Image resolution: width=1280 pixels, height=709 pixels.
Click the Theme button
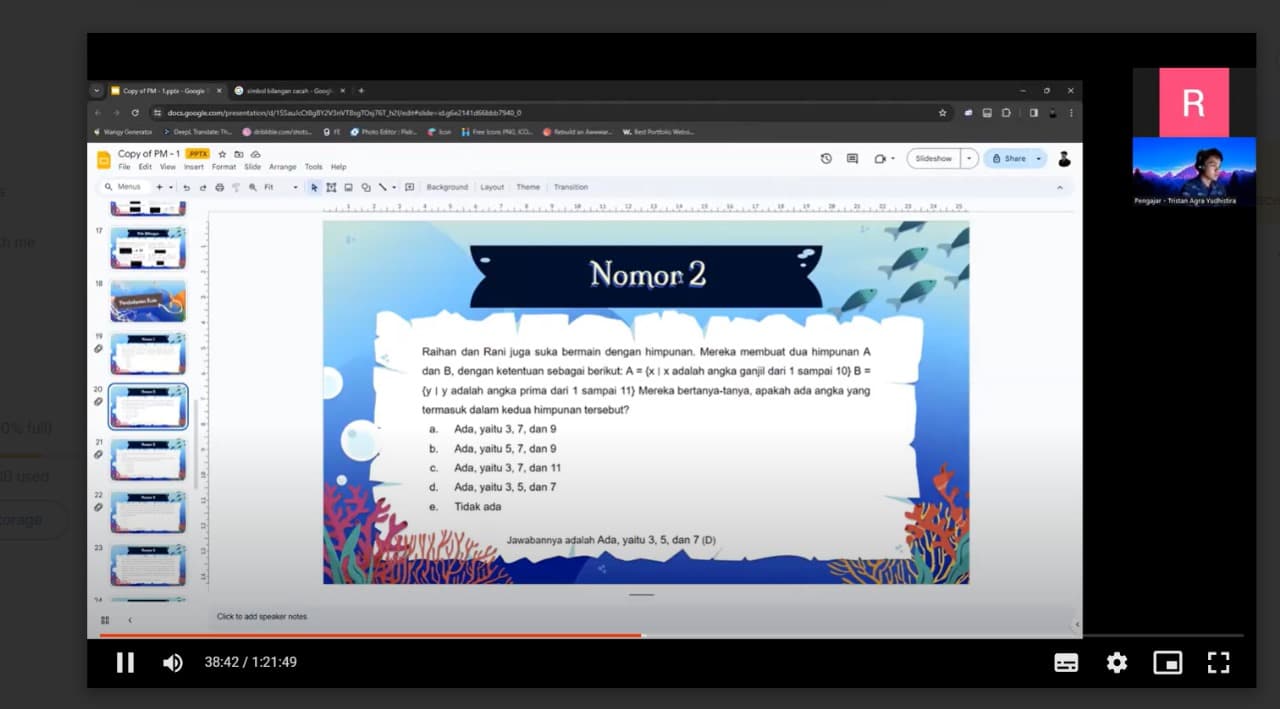pyautogui.click(x=528, y=187)
